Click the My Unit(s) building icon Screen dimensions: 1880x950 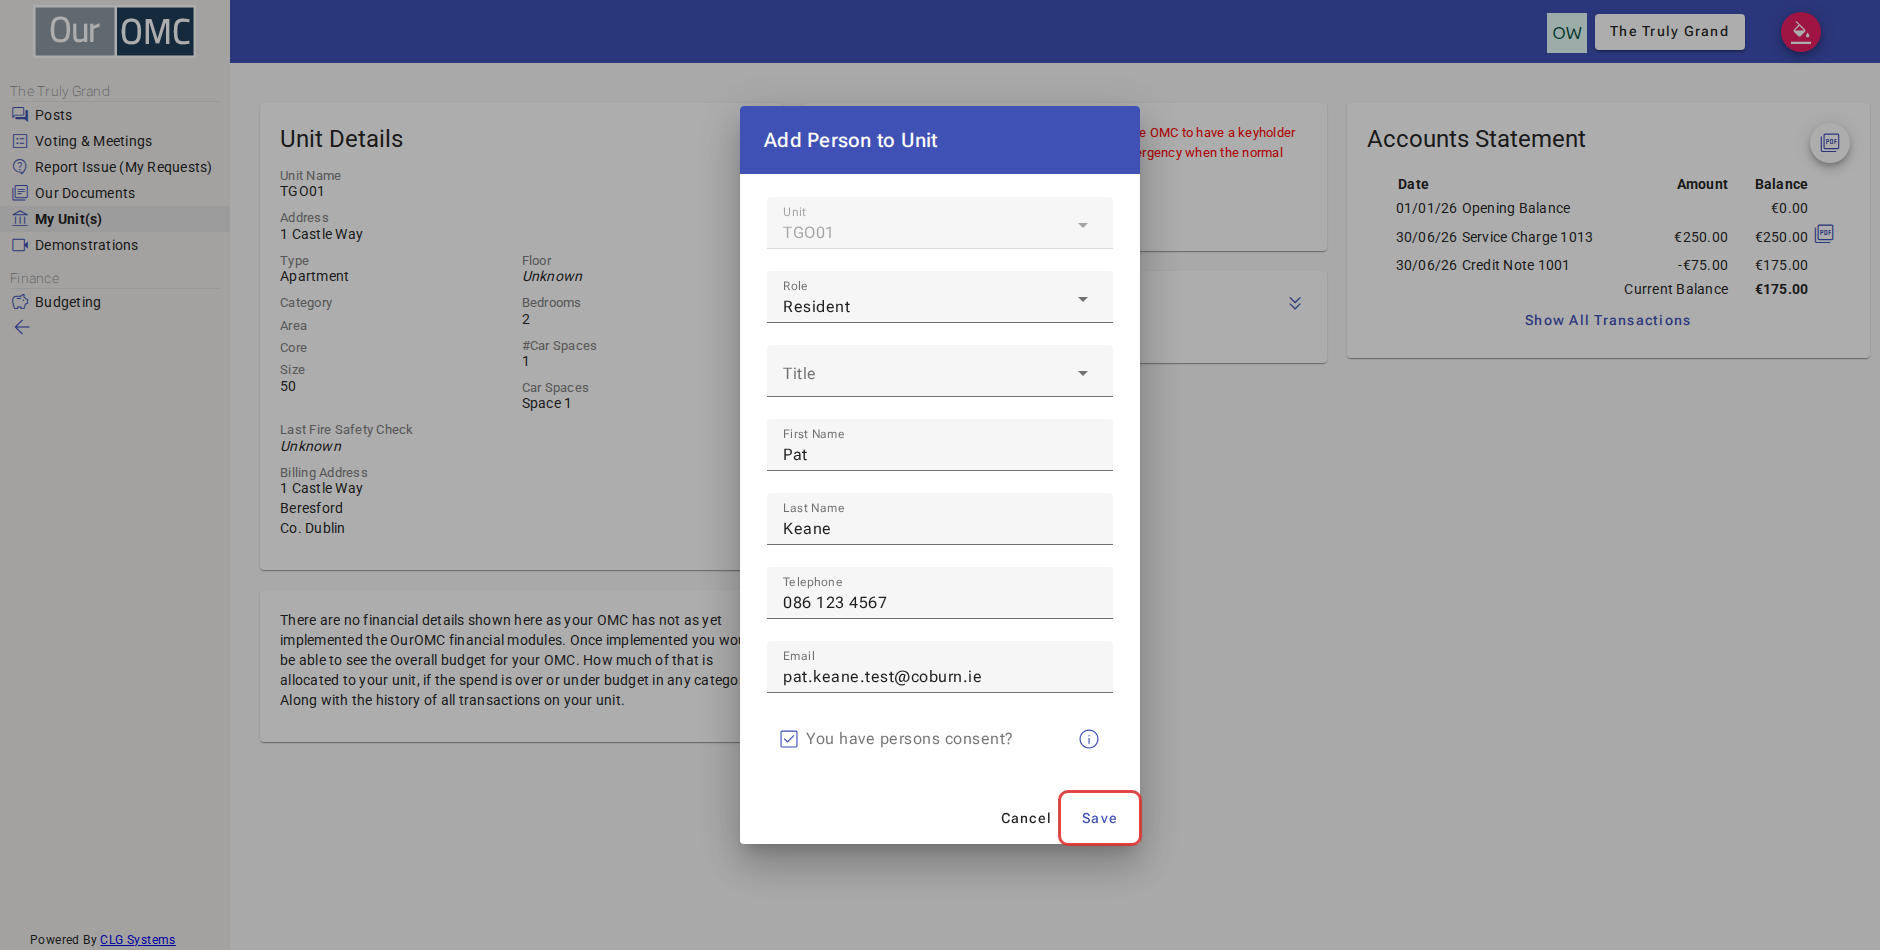20,219
